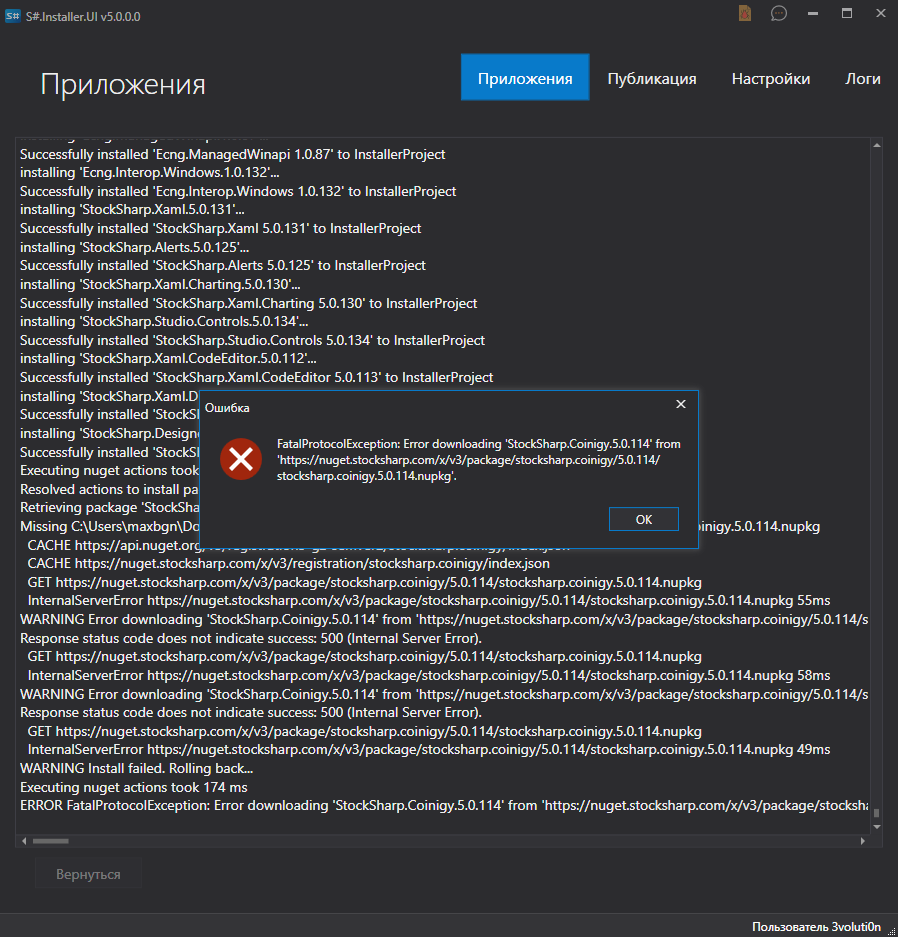
Task: Open the Логи tab
Action: click(x=863, y=79)
